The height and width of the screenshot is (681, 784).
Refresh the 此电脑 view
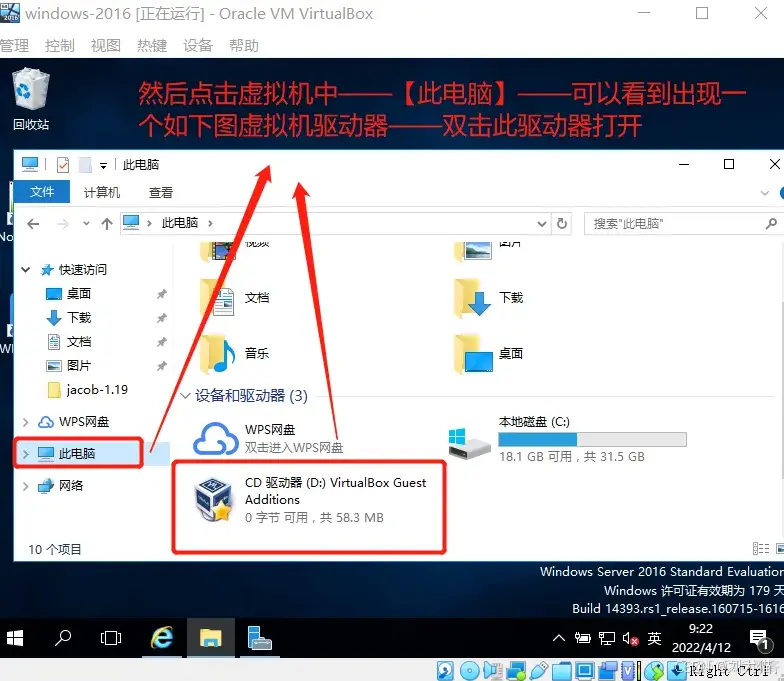pos(562,224)
